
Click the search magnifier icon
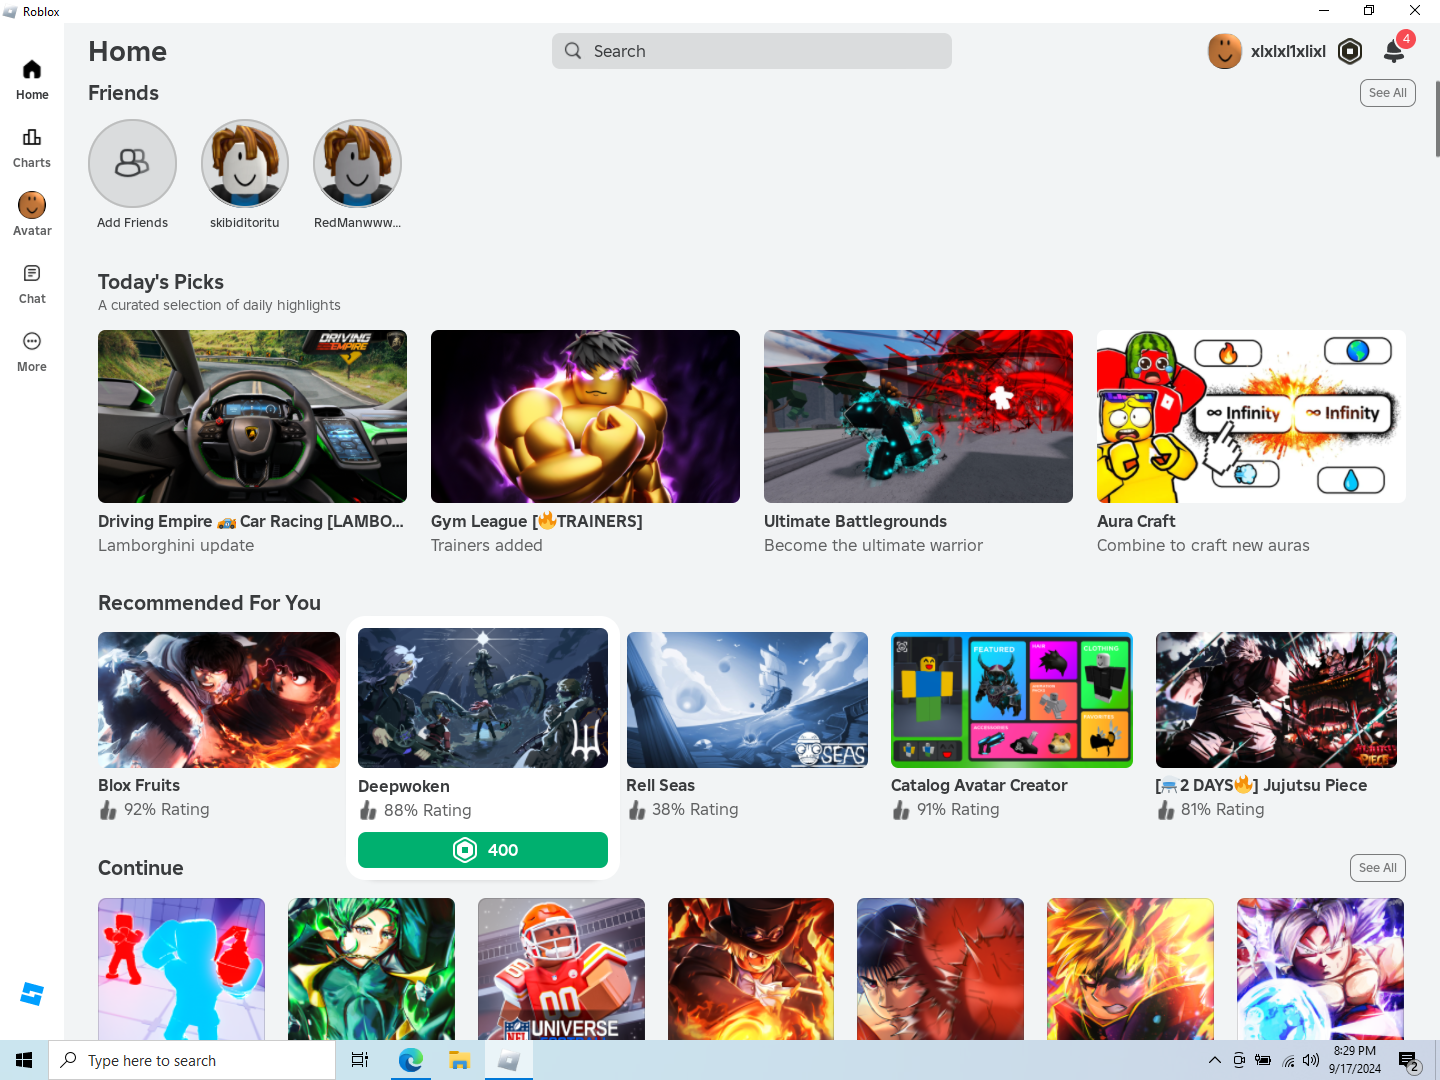[573, 51]
